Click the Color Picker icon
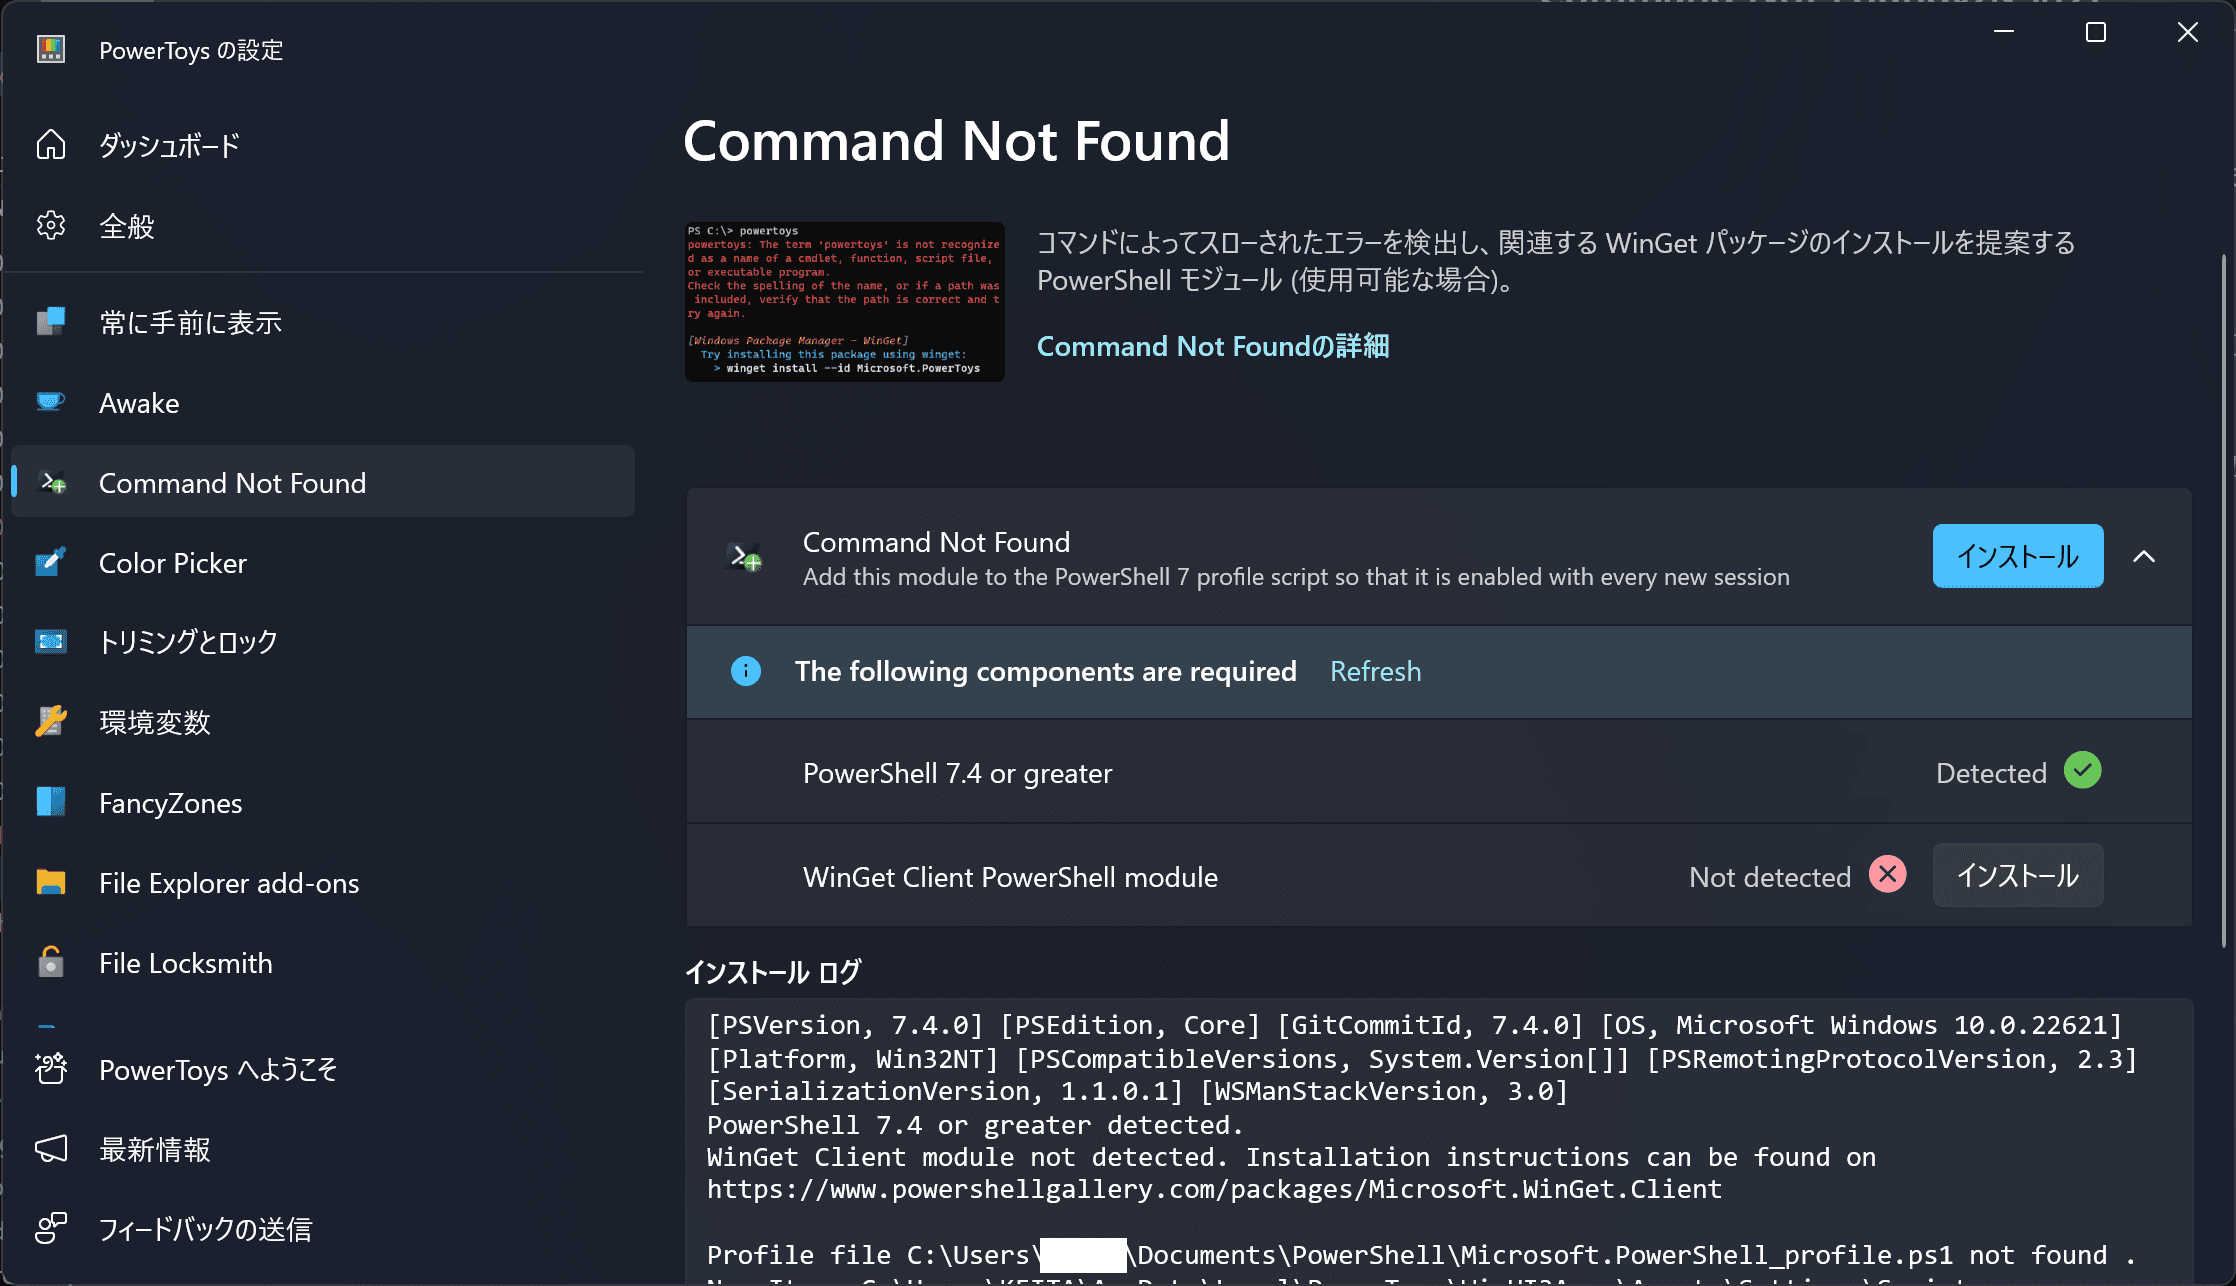This screenshot has height=1286, width=2236. (51, 563)
